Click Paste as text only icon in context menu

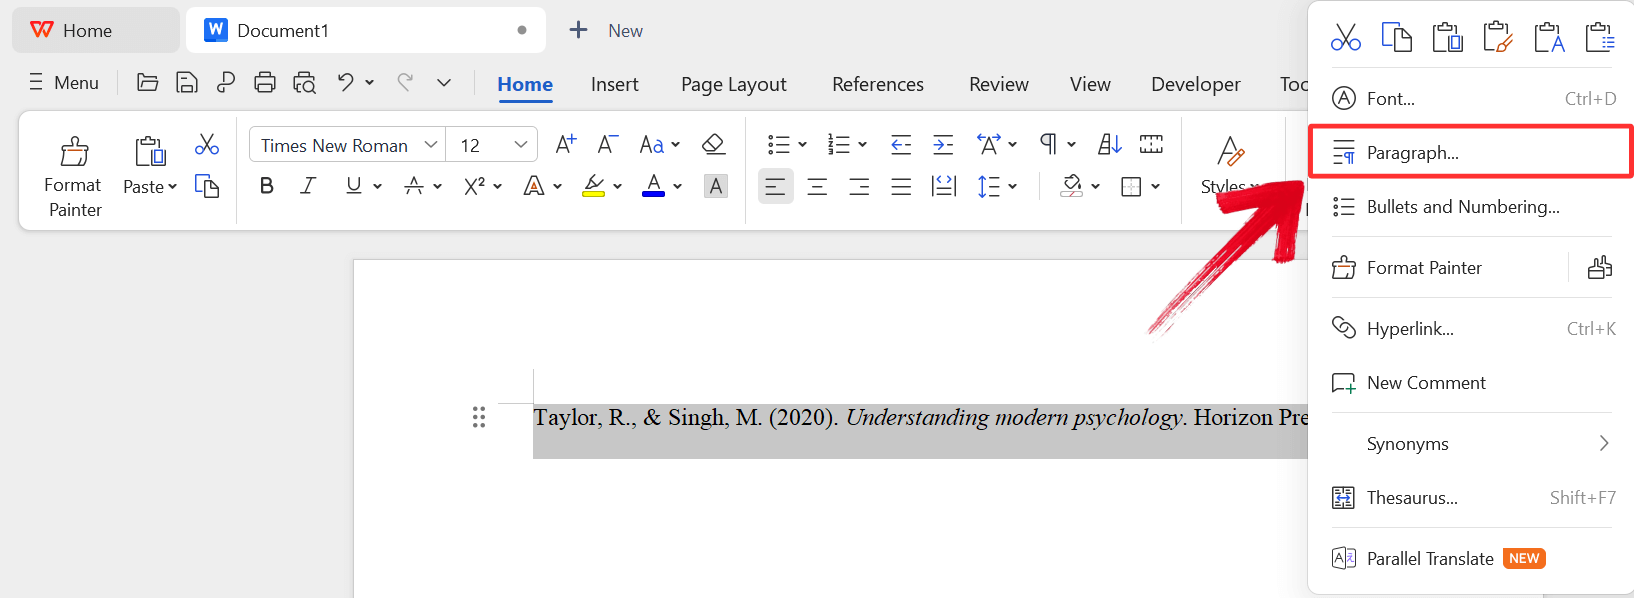[1549, 37]
